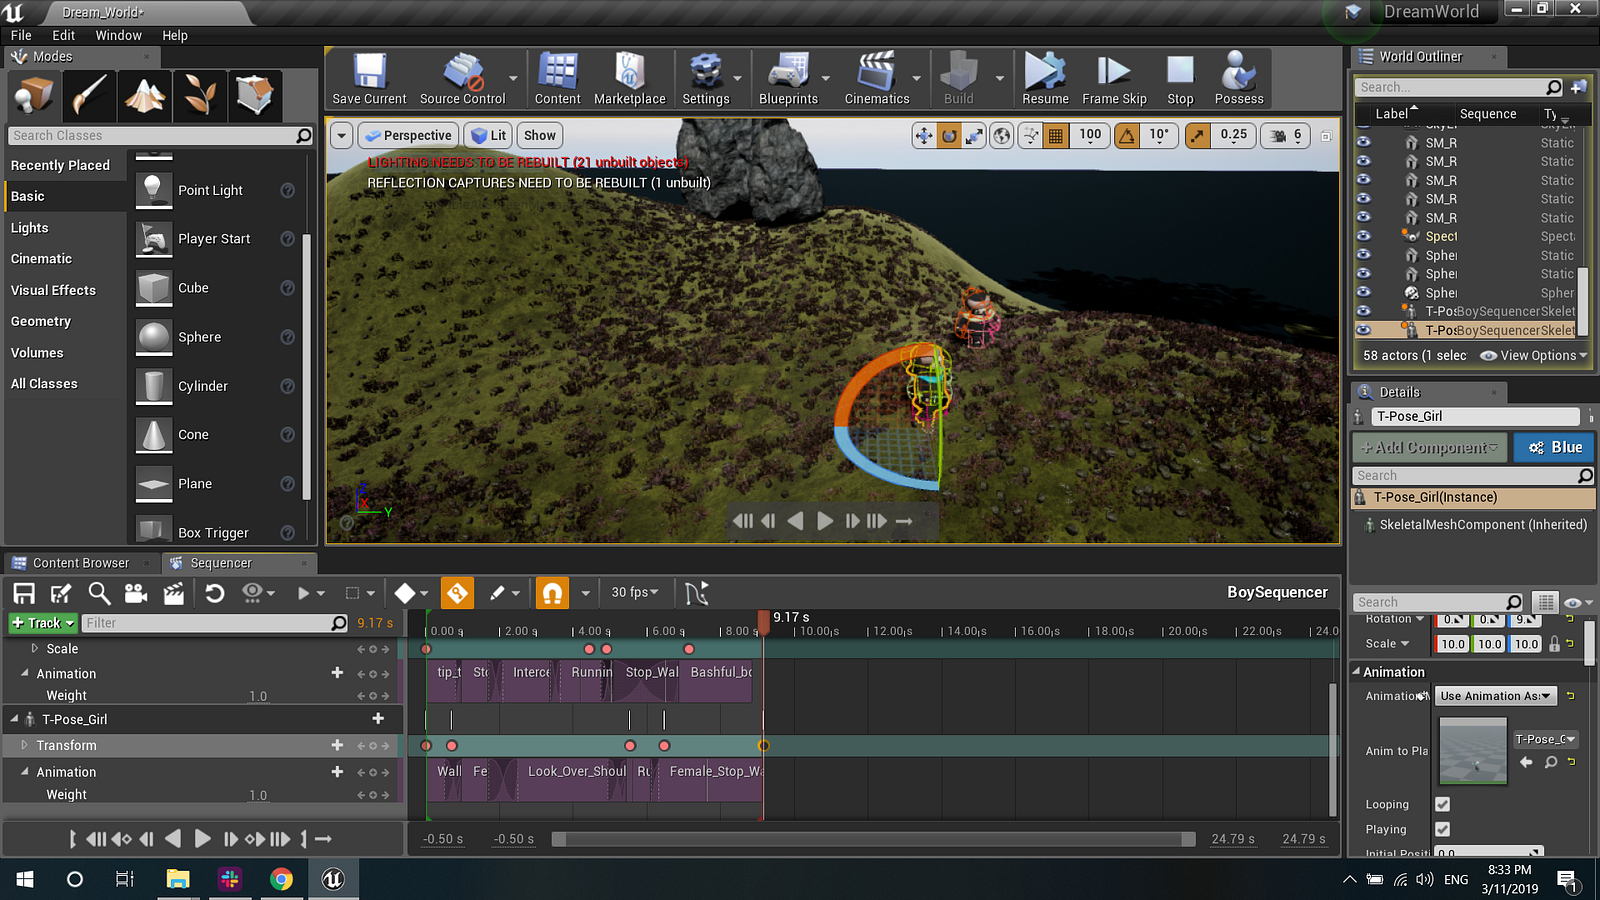This screenshot has height=900, width=1600.
Task: Click the Save Current toolbar icon
Action: click(x=369, y=78)
